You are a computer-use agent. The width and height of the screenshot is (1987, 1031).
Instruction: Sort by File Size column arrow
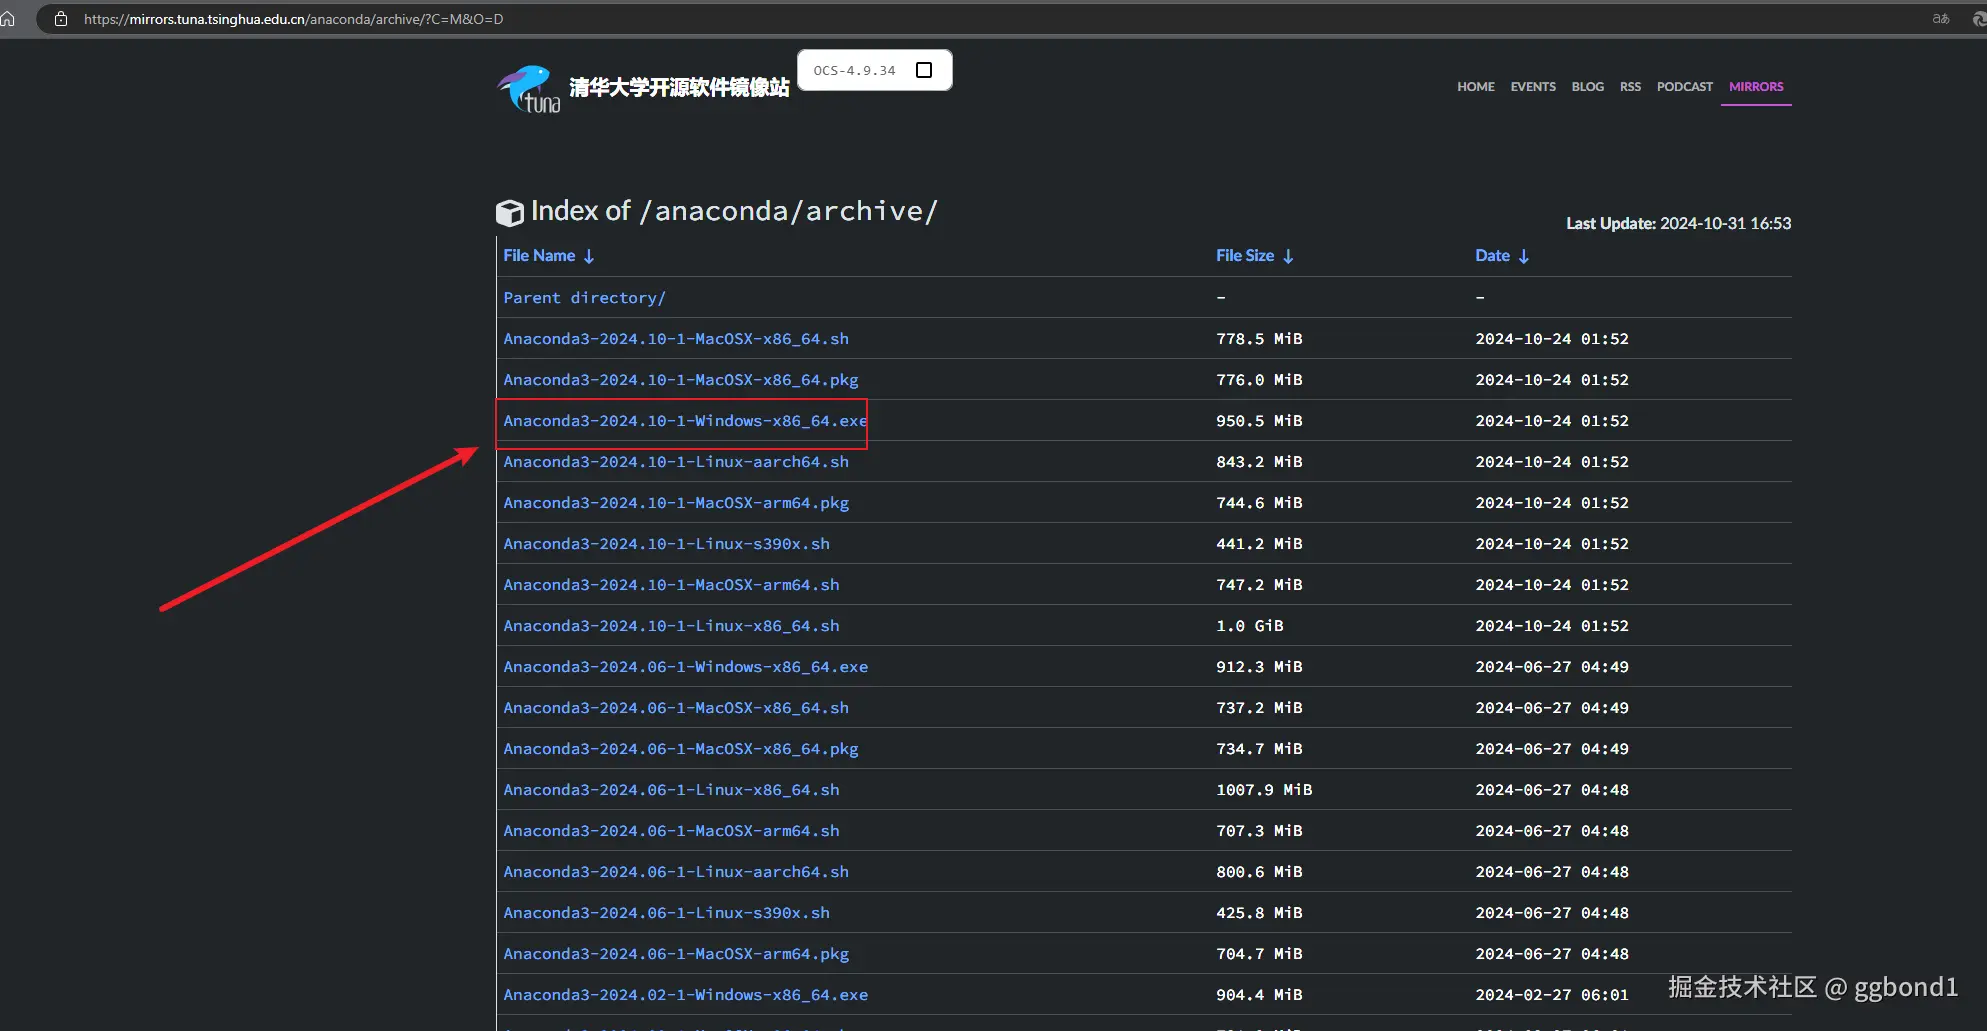coord(1288,256)
